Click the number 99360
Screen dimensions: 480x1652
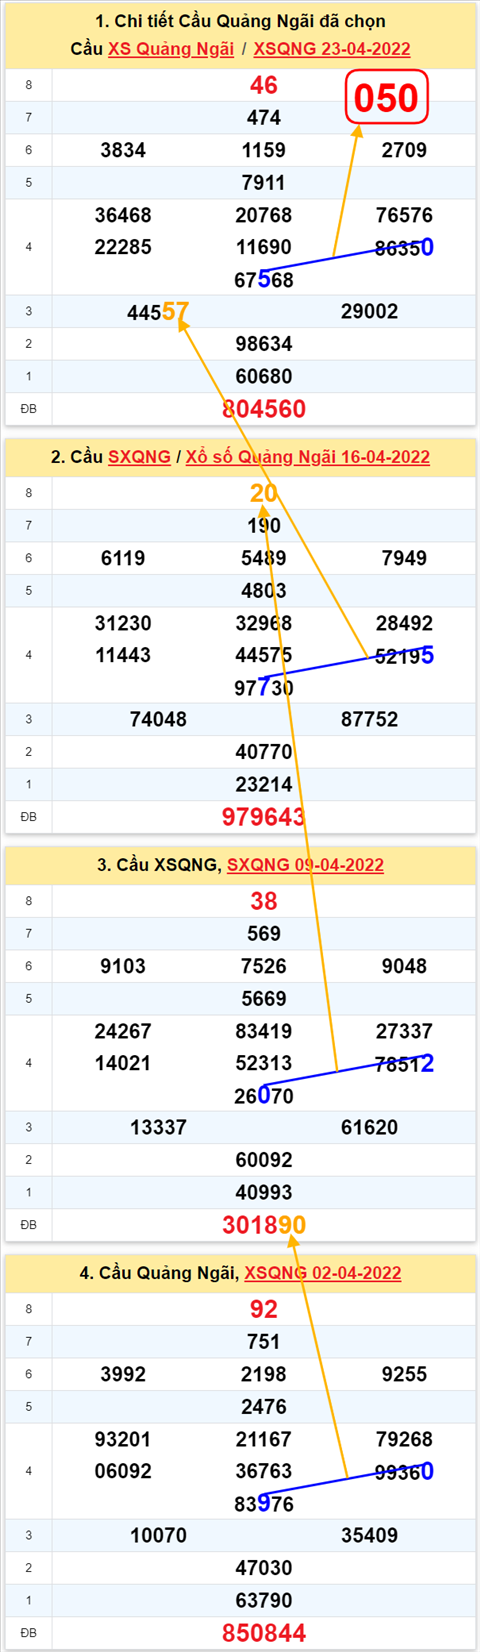(x=405, y=1472)
